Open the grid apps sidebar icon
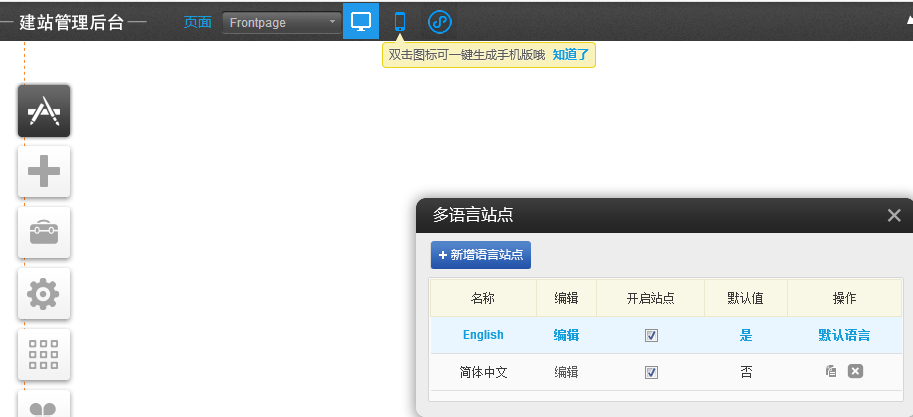This screenshot has height=417, width=913. [44, 355]
